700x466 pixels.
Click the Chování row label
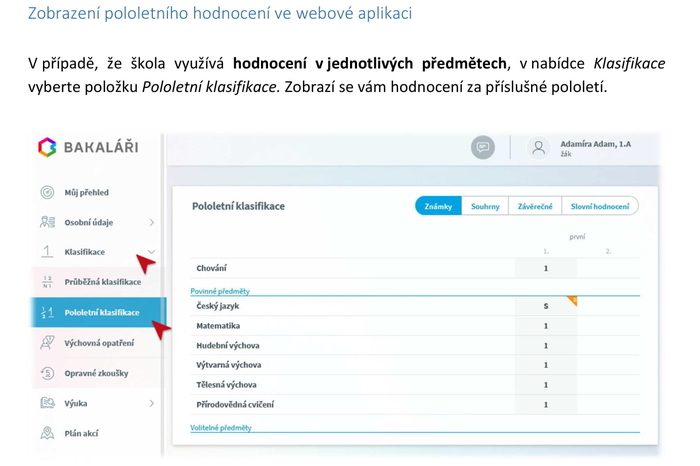coord(211,268)
